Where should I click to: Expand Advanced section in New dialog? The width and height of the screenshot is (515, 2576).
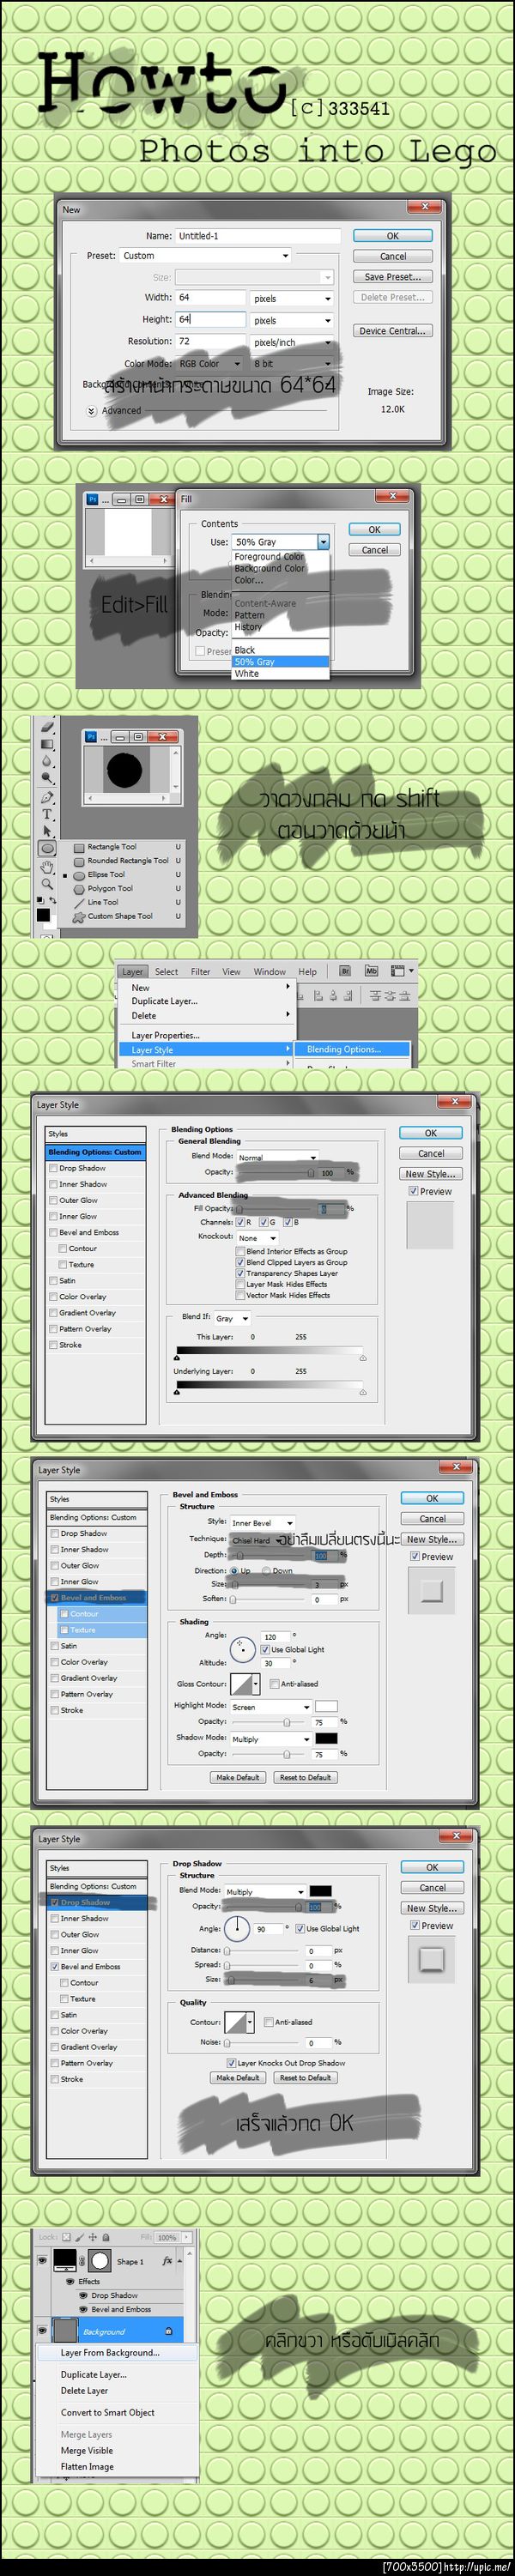91,411
